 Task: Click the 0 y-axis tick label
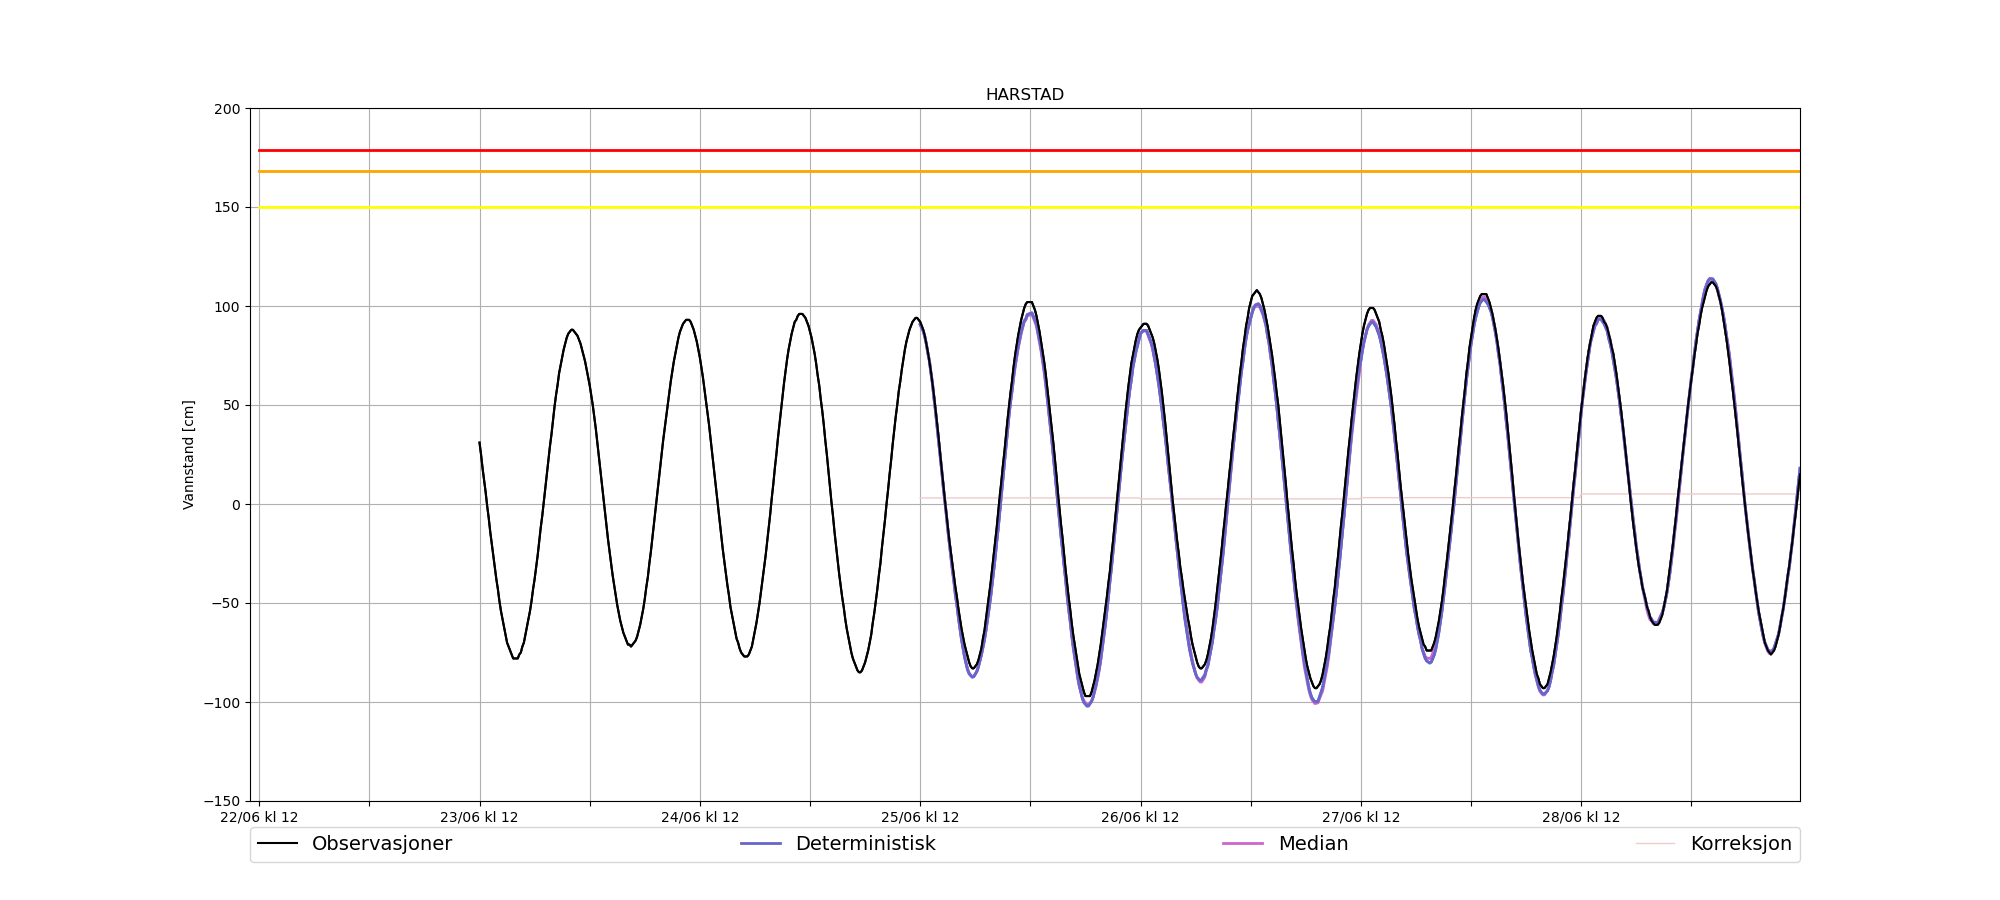click(x=237, y=505)
